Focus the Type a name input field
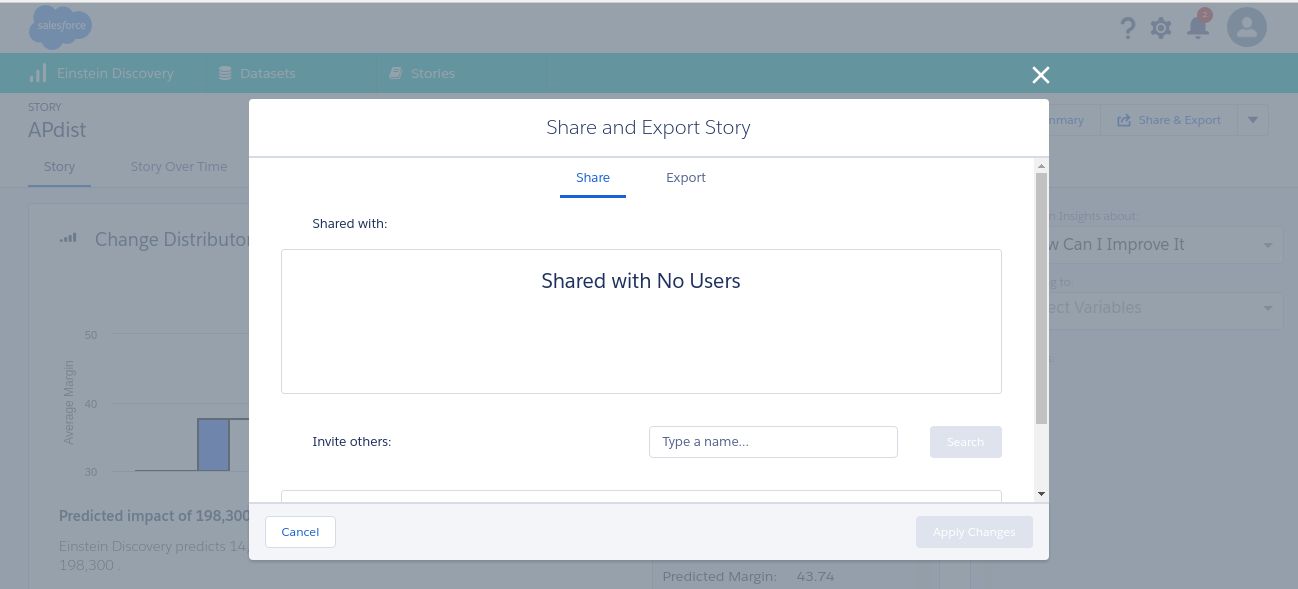 click(773, 442)
